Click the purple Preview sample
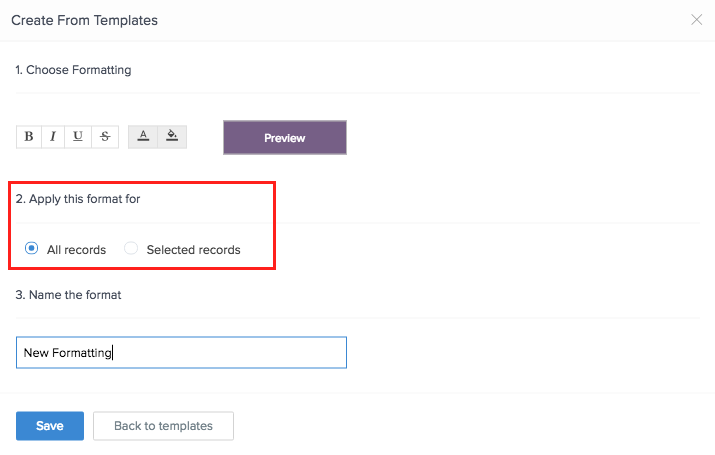 coord(285,138)
